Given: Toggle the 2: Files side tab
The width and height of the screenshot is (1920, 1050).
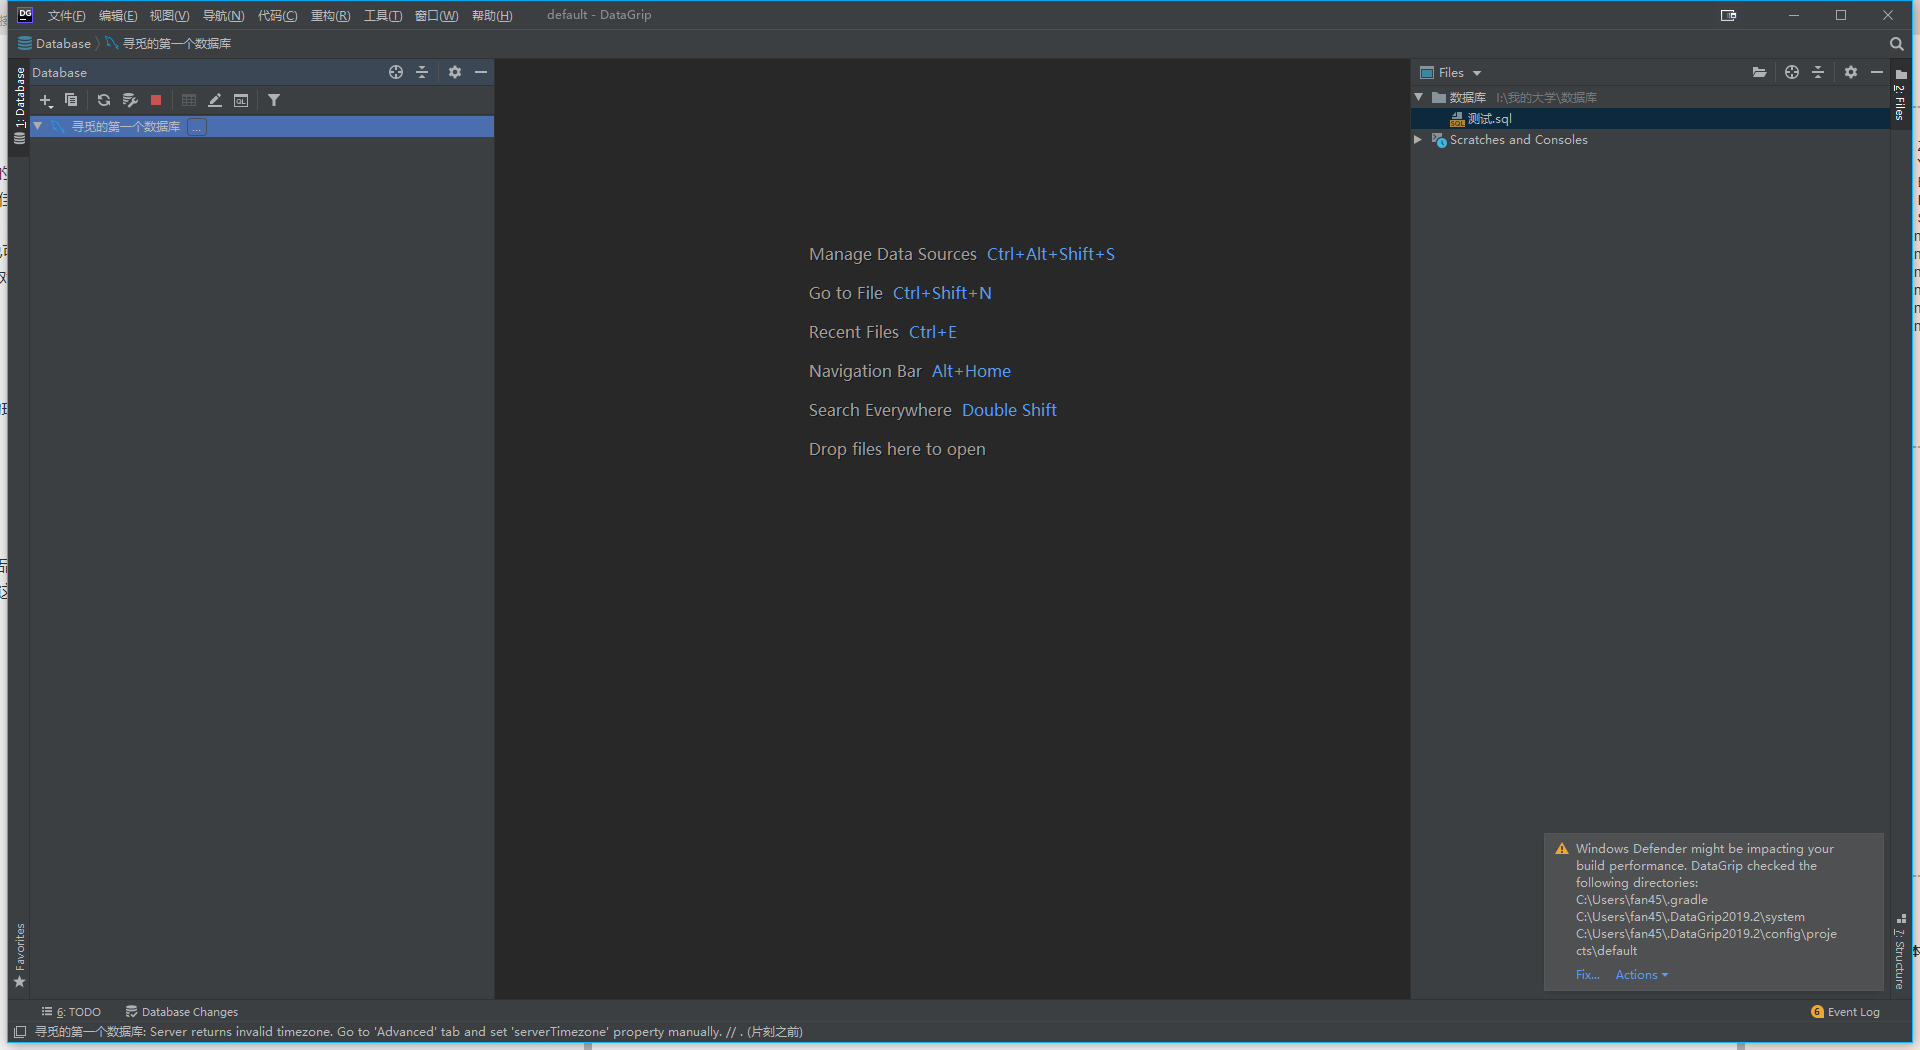Looking at the screenshot, I should coord(1900,95).
